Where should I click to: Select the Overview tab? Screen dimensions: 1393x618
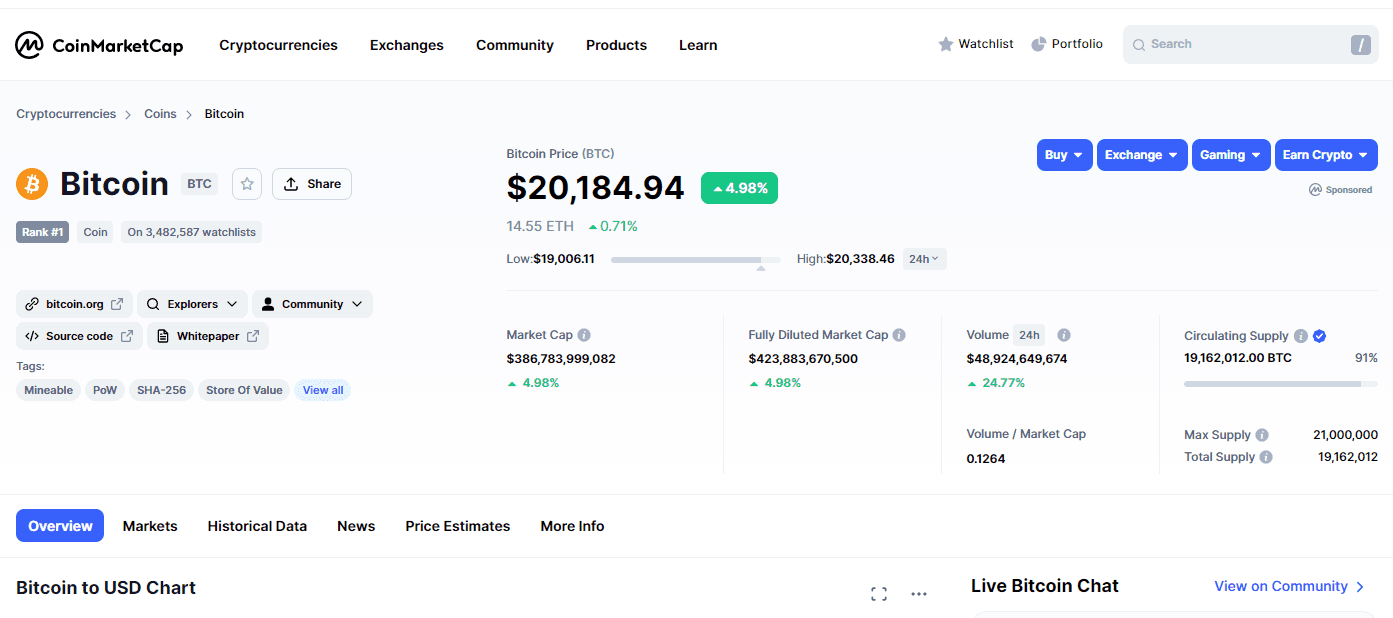[60, 526]
